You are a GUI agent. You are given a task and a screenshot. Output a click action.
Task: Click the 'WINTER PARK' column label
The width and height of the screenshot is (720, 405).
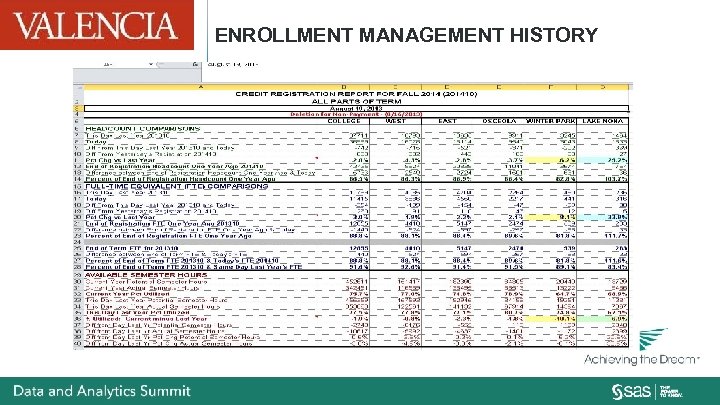(x=550, y=121)
